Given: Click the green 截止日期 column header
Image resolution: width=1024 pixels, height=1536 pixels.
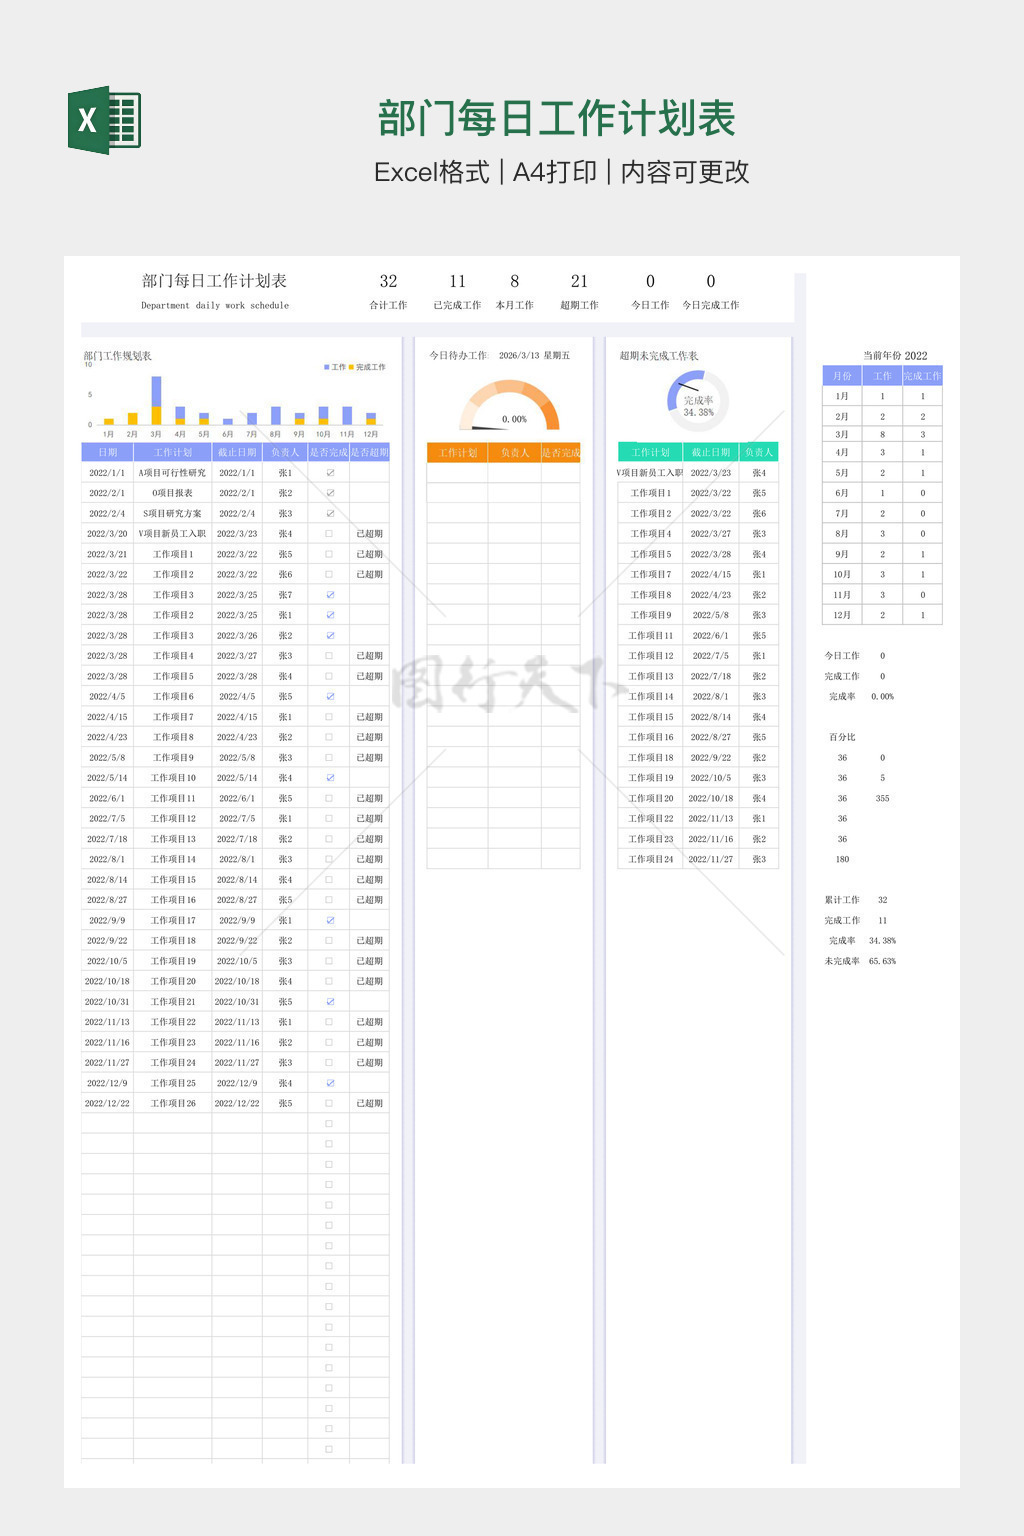Looking at the screenshot, I should point(711,452).
